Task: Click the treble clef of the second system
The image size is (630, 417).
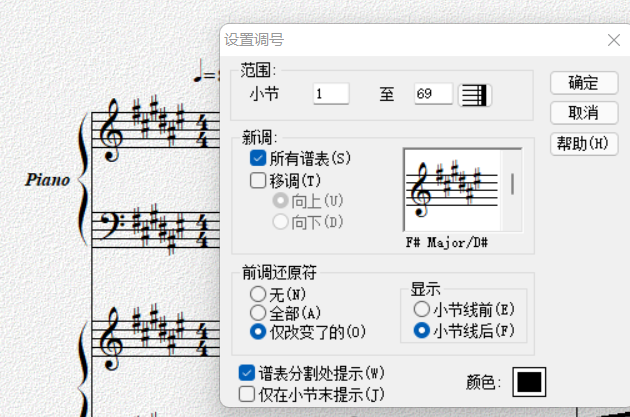Action: (111, 338)
